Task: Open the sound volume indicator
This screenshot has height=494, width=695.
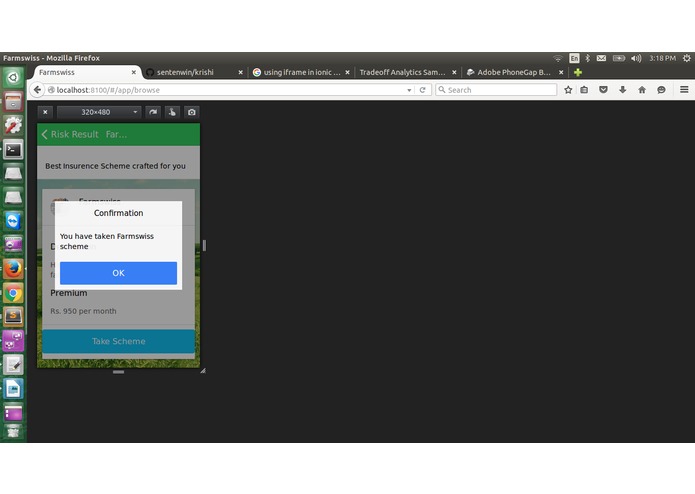Action: 636,58
